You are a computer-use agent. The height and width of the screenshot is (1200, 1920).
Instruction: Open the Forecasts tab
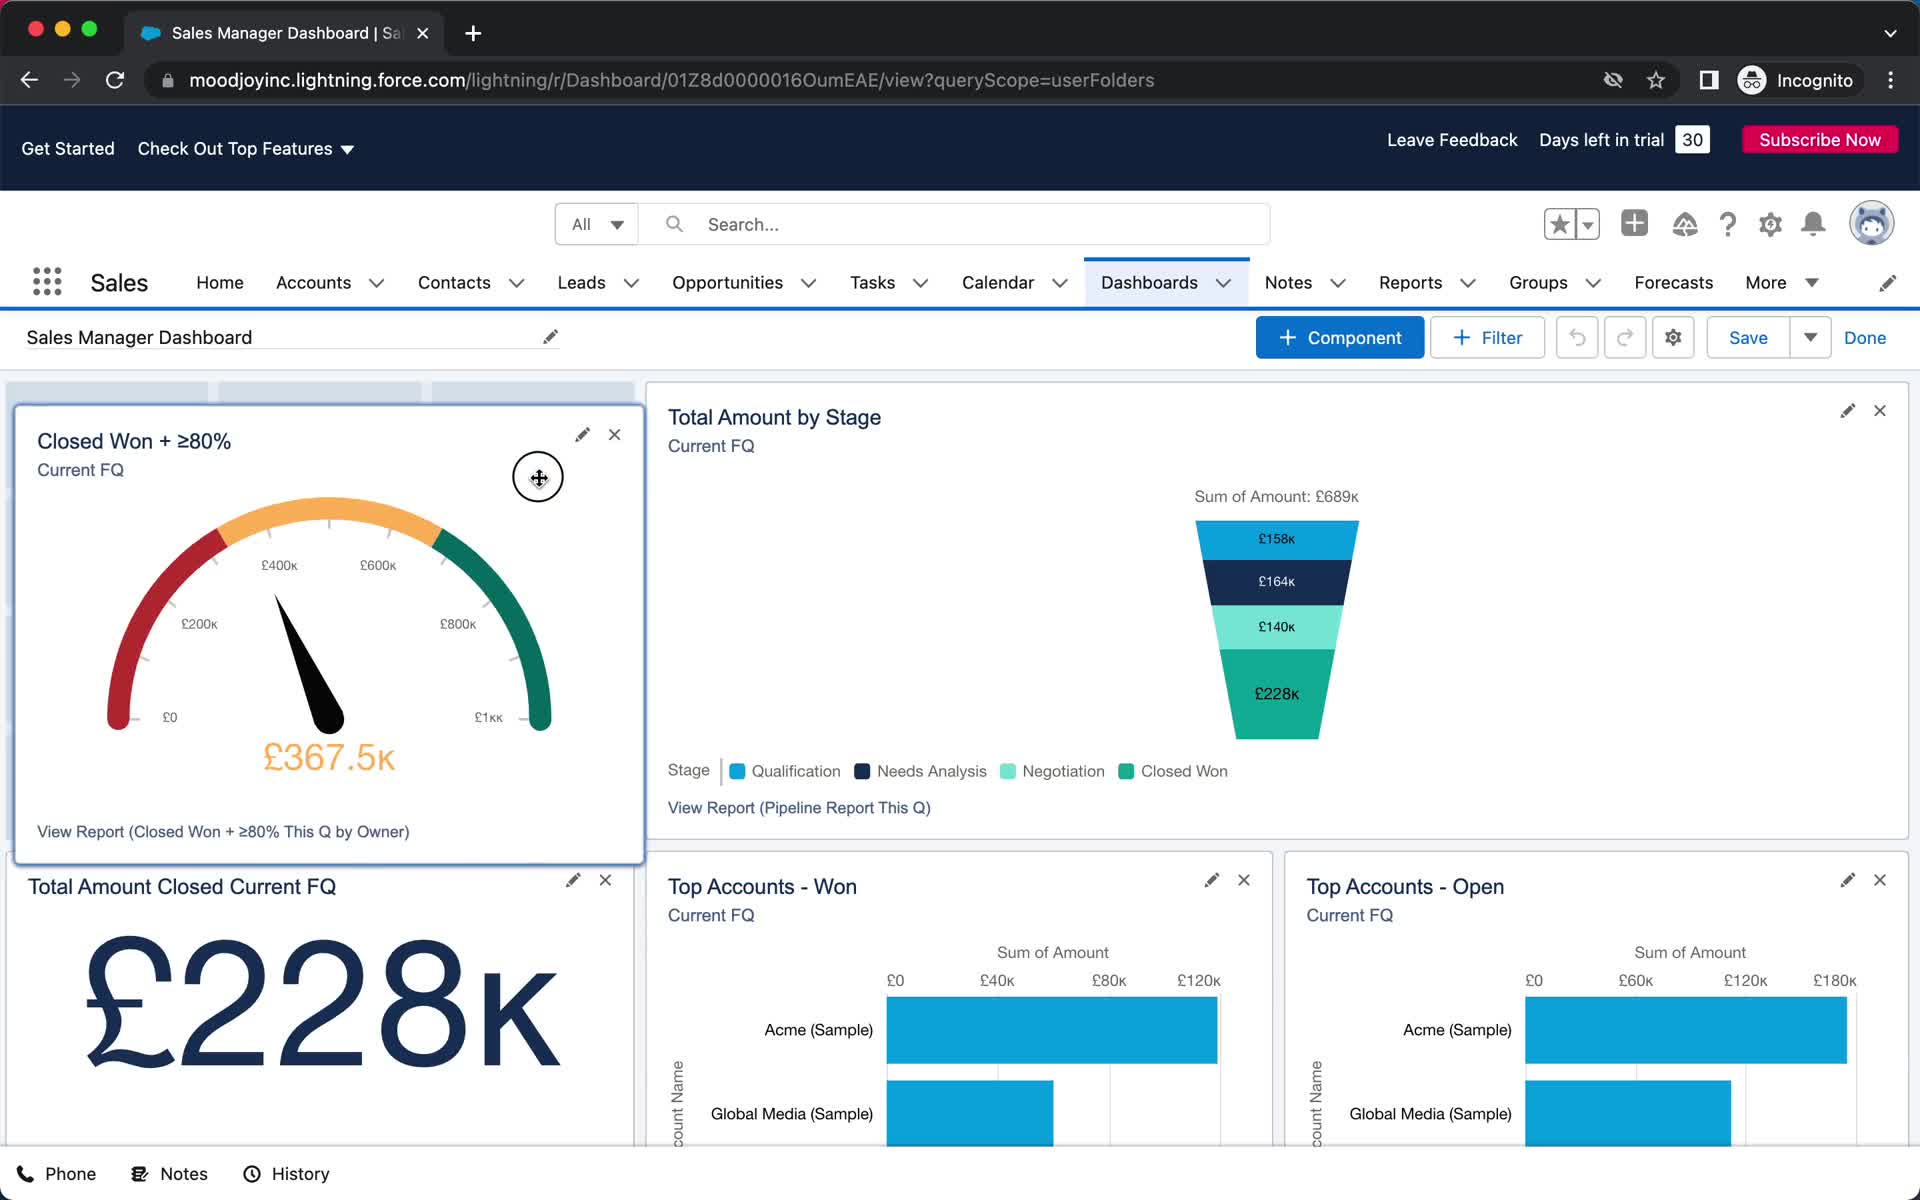click(1673, 283)
